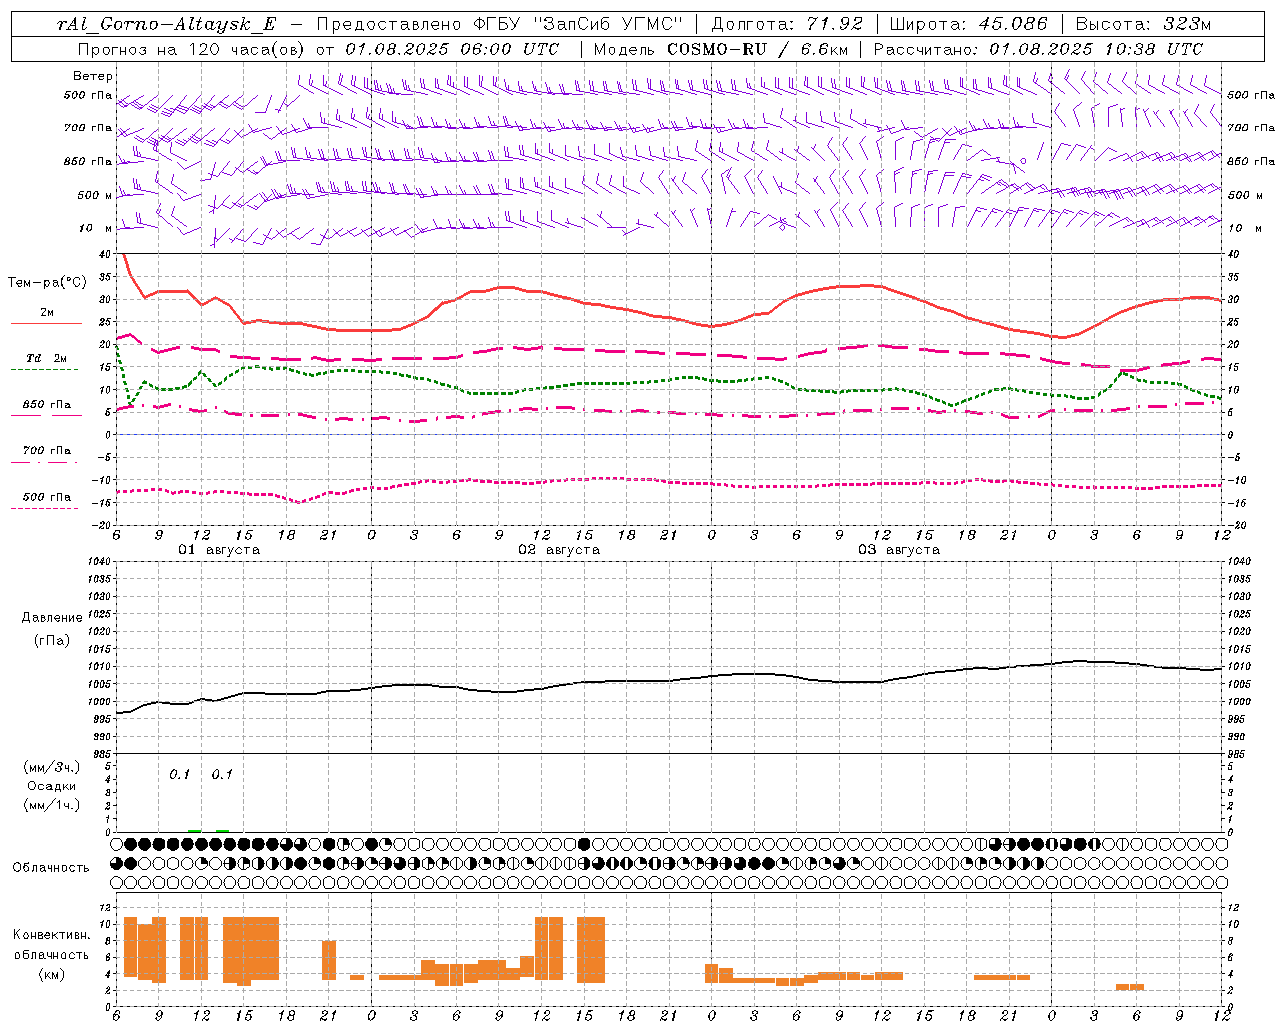Click the 01 августа date label
This screenshot has height=1024, width=1280.
219,550
